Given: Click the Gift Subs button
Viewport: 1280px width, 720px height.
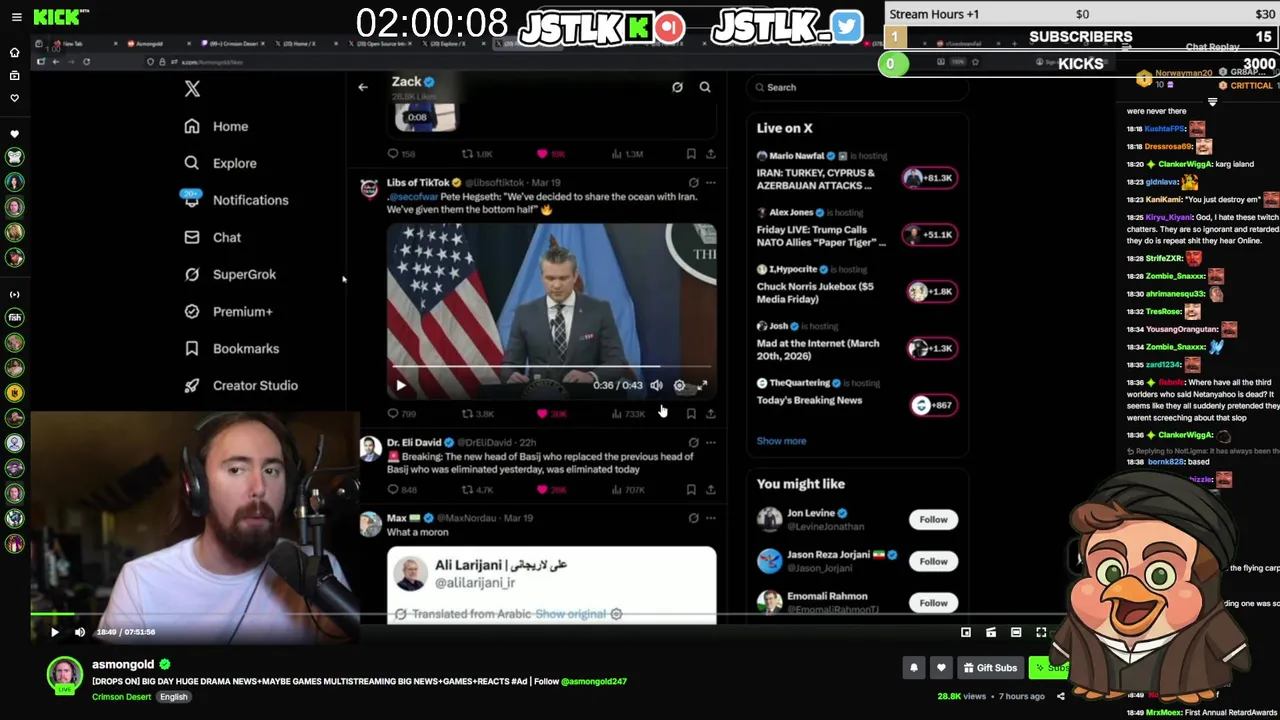Looking at the screenshot, I should (x=990, y=668).
